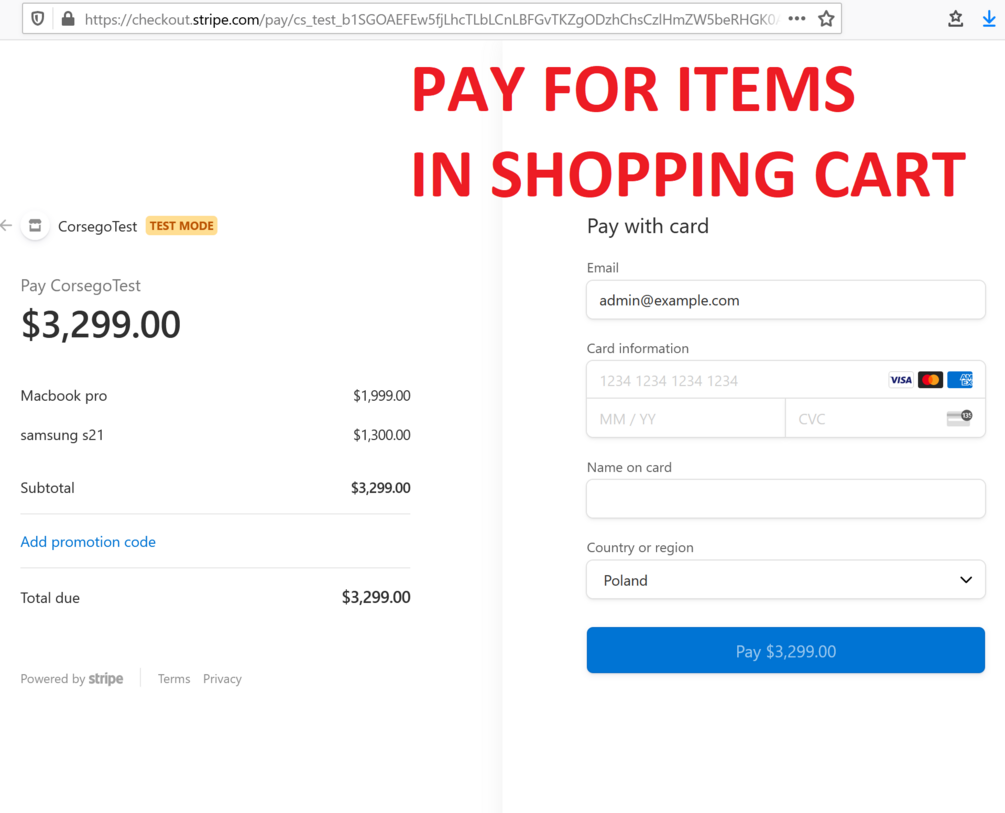1005x813 pixels.
Task: Open the Terms link
Action: (174, 679)
